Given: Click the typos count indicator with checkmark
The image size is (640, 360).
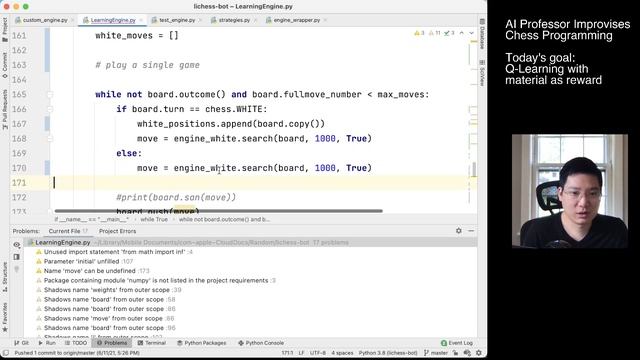Looking at the screenshot, I should [x=449, y=33].
